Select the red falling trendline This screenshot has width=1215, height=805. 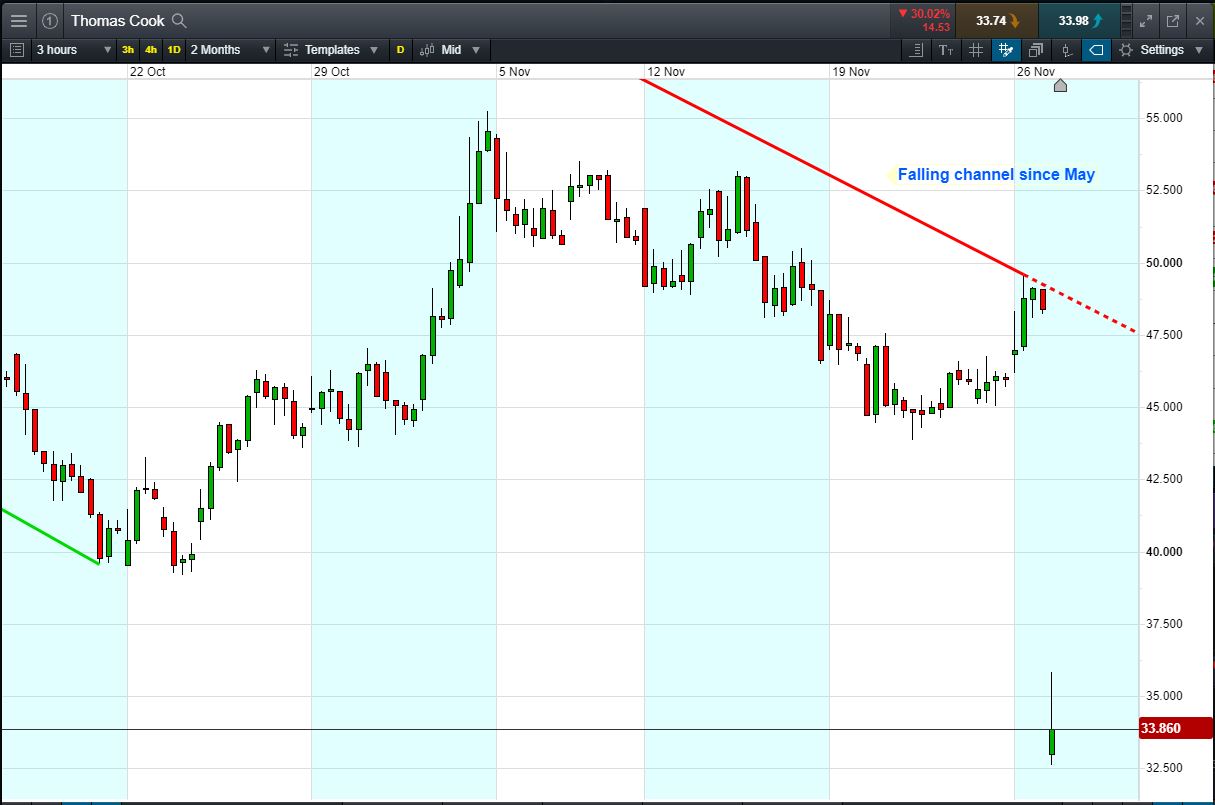coord(832,177)
